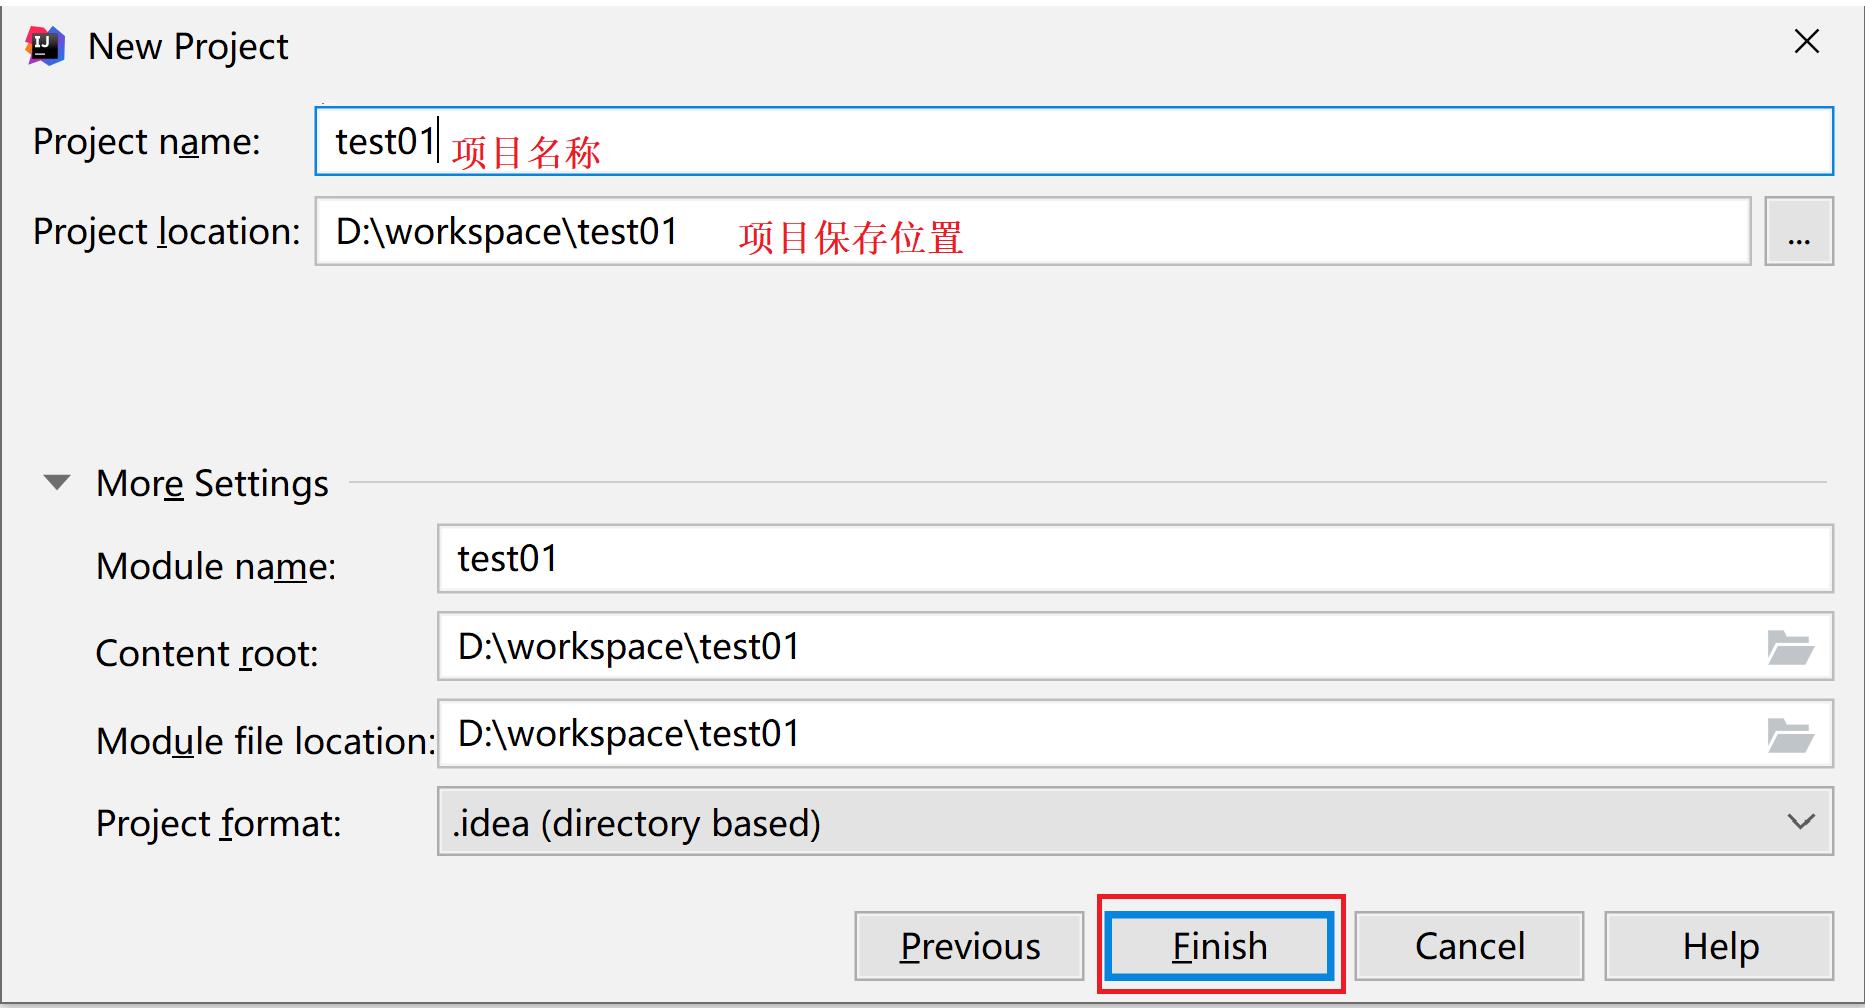Click the "Project format:" label

218,824
